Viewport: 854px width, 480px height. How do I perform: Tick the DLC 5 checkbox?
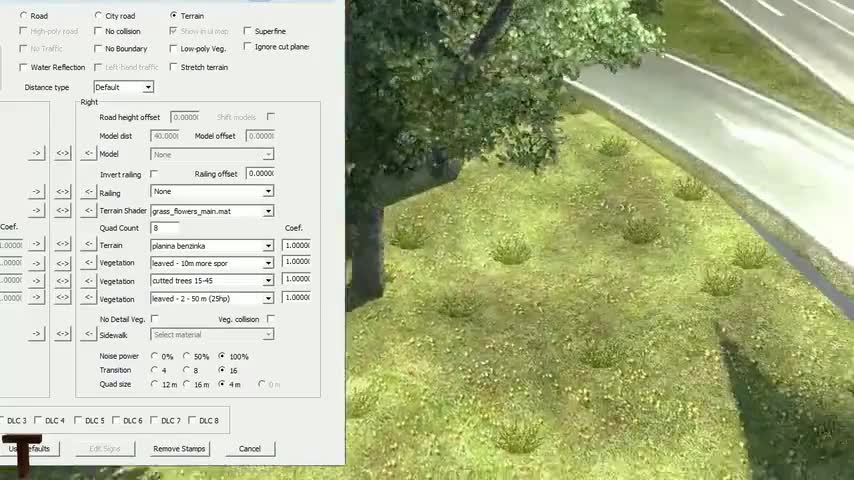tap(78, 420)
